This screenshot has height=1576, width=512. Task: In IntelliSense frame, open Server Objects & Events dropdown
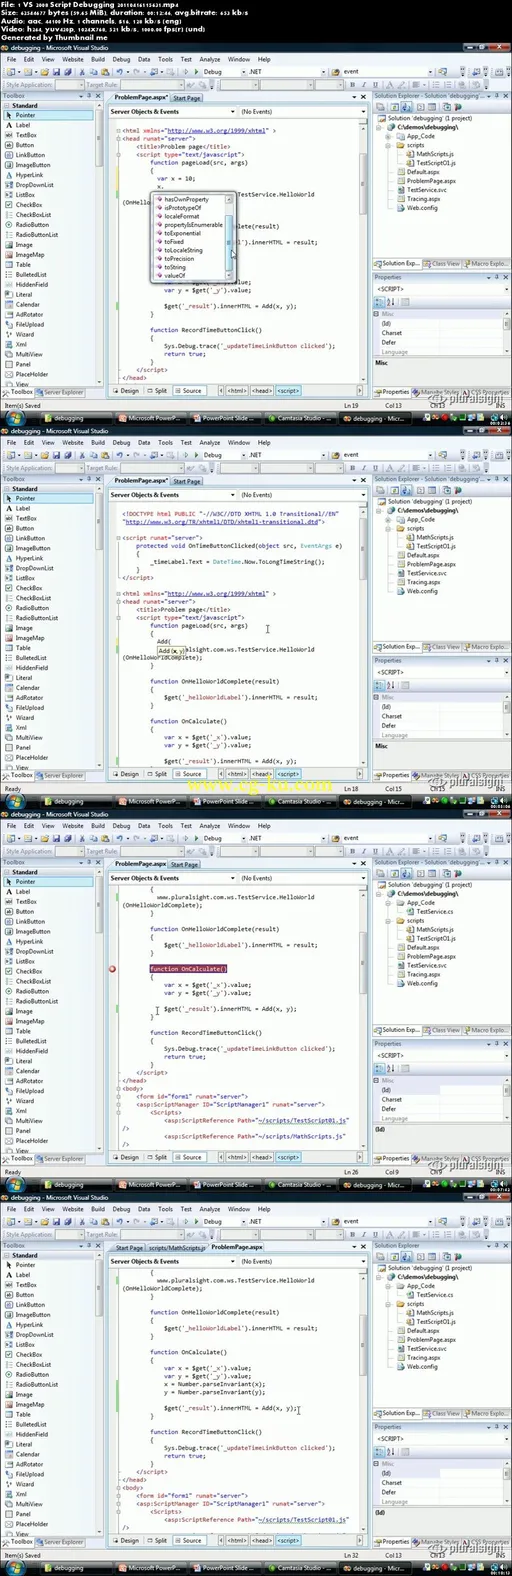(173, 112)
